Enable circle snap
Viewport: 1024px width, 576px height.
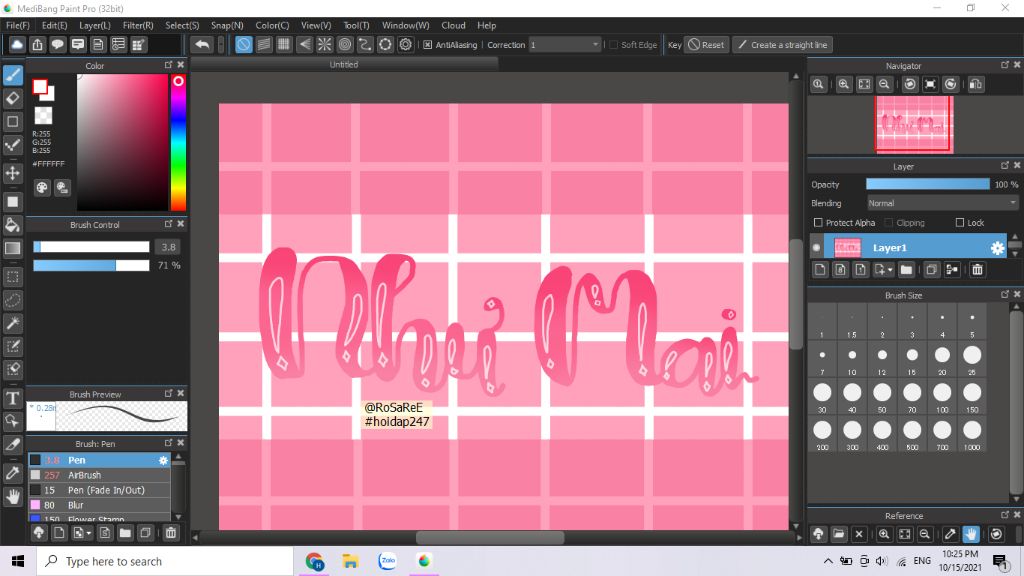click(x=345, y=44)
